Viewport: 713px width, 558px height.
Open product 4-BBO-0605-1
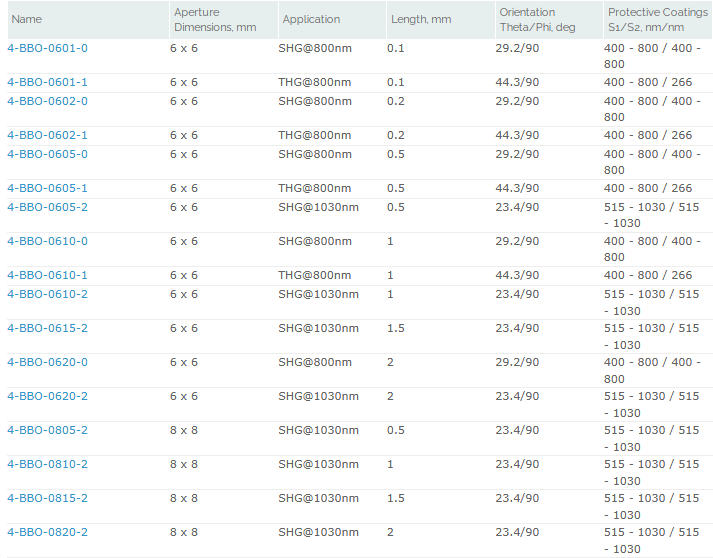coord(47,188)
